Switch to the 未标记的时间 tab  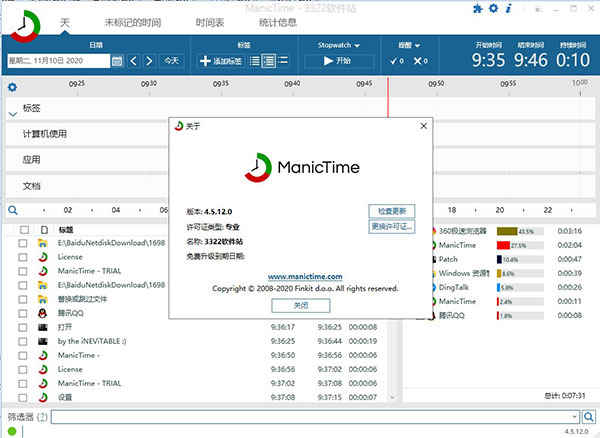pos(133,23)
